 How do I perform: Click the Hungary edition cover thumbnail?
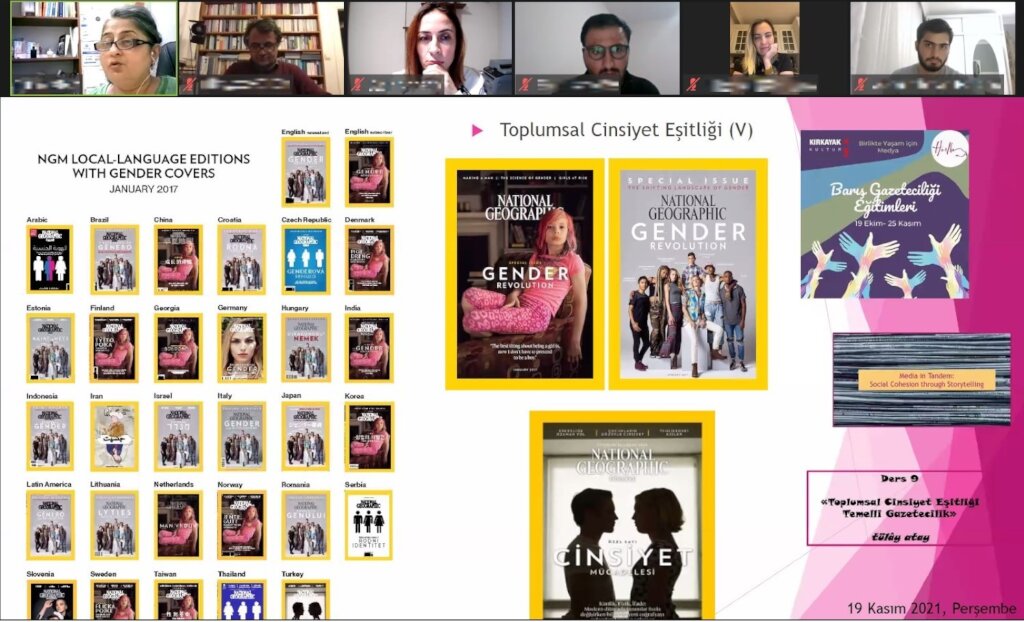[306, 348]
